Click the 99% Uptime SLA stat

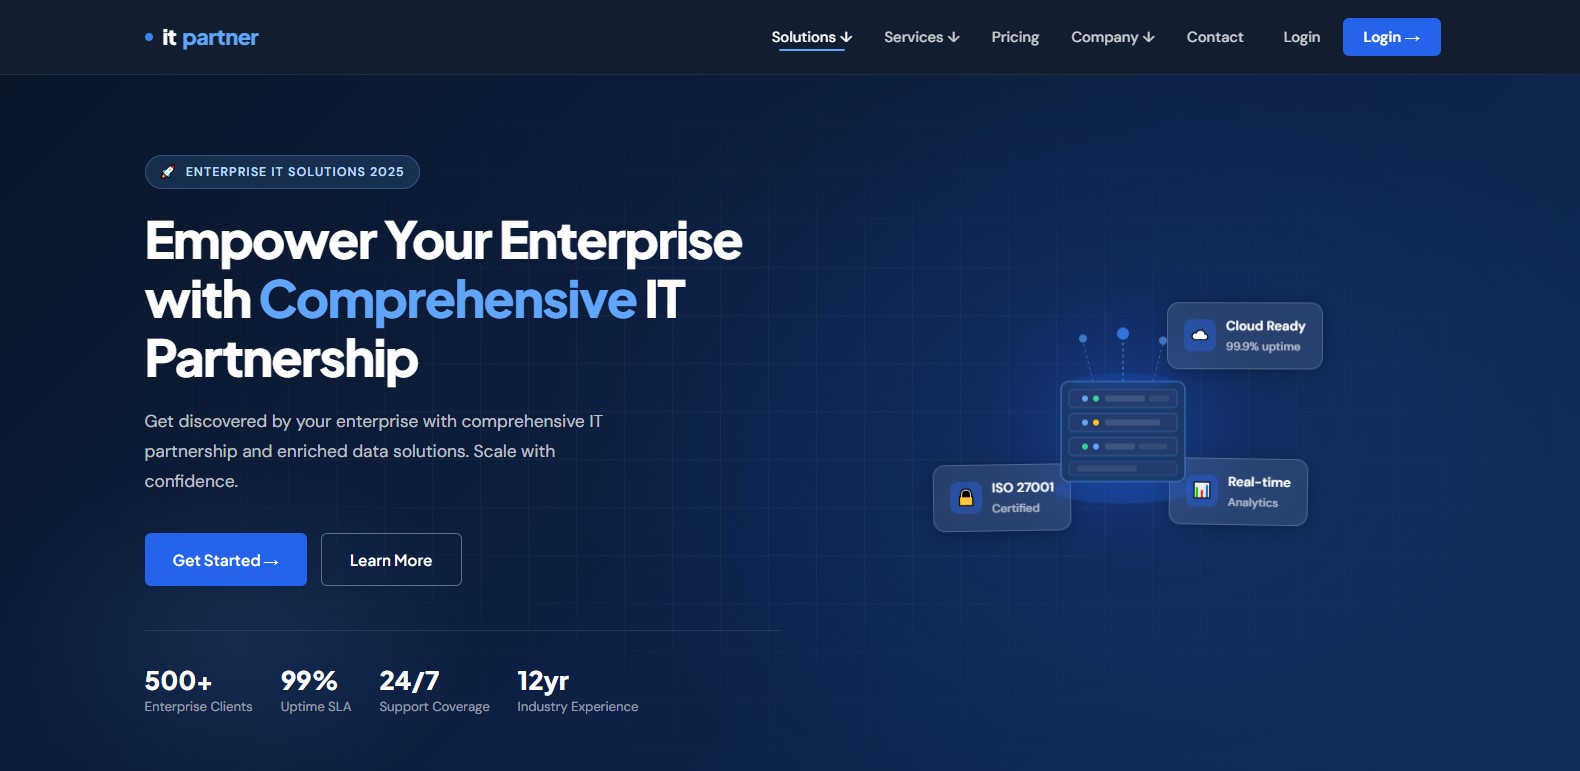pos(316,691)
